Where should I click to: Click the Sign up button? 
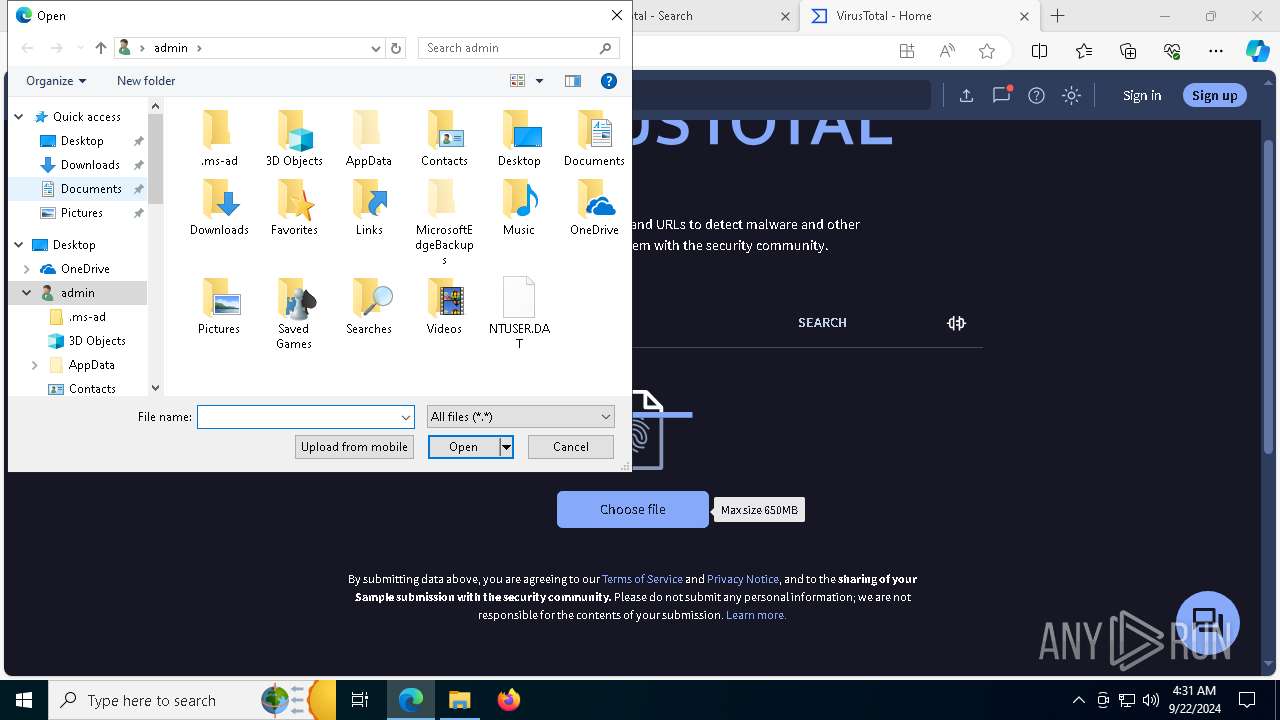coord(1215,95)
